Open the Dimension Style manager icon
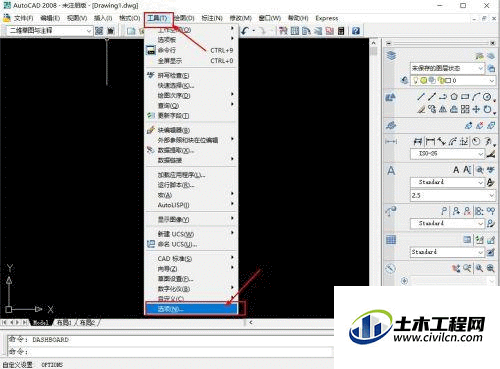 coord(491,154)
